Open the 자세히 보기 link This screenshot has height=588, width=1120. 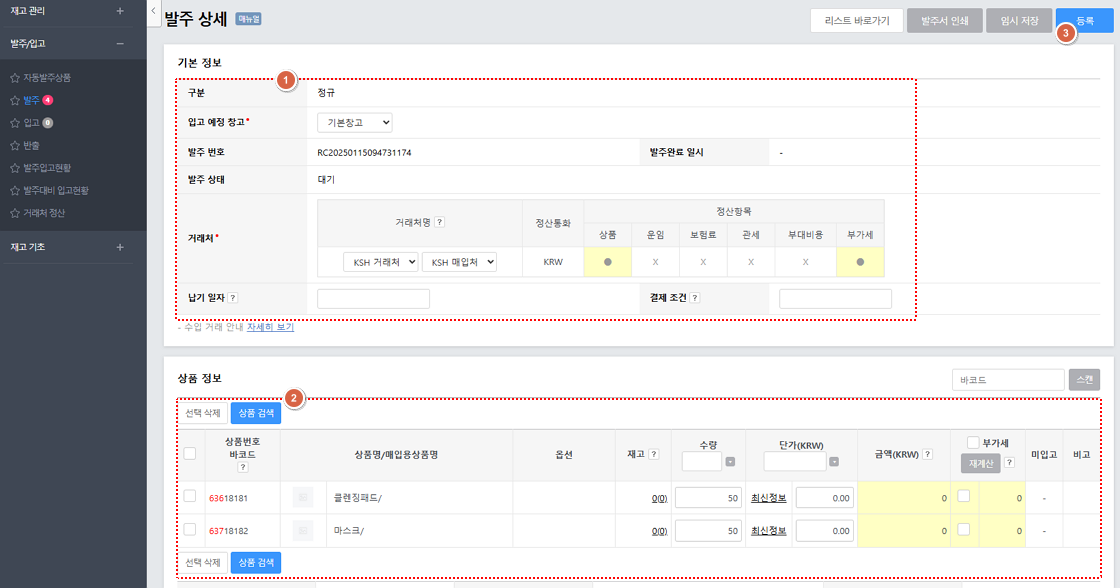(x=270, y=327)
